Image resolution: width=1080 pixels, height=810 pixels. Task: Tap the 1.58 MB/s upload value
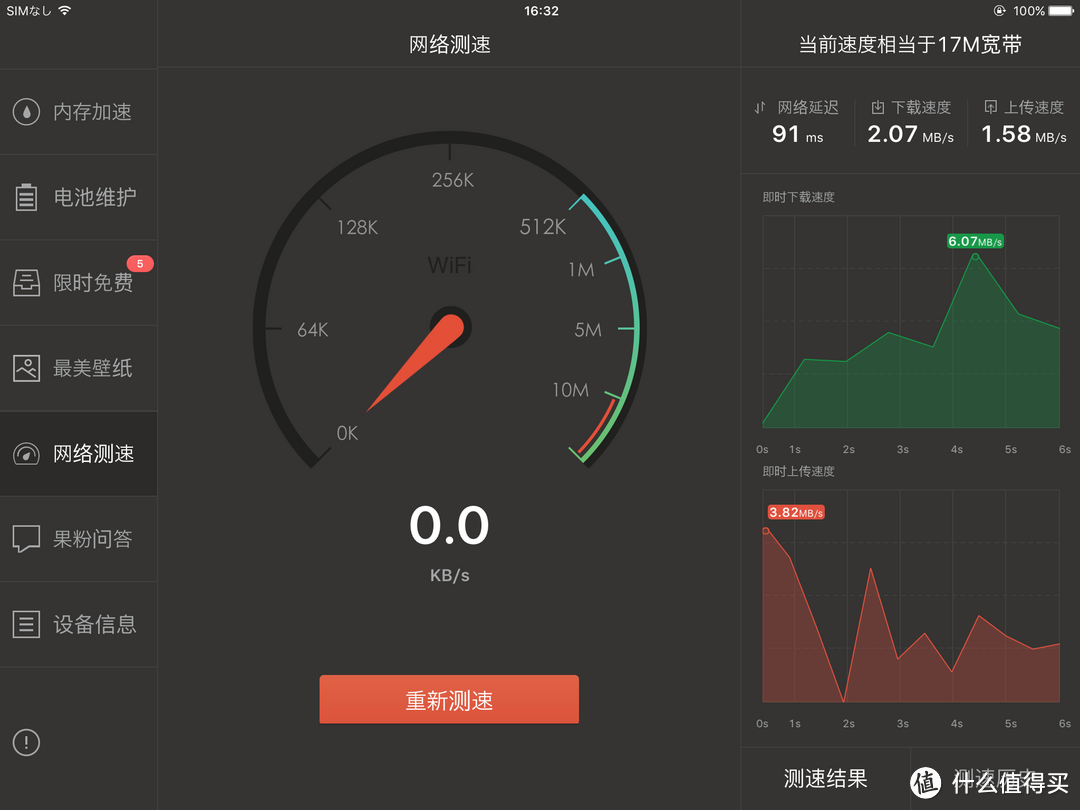[1024, 134]
